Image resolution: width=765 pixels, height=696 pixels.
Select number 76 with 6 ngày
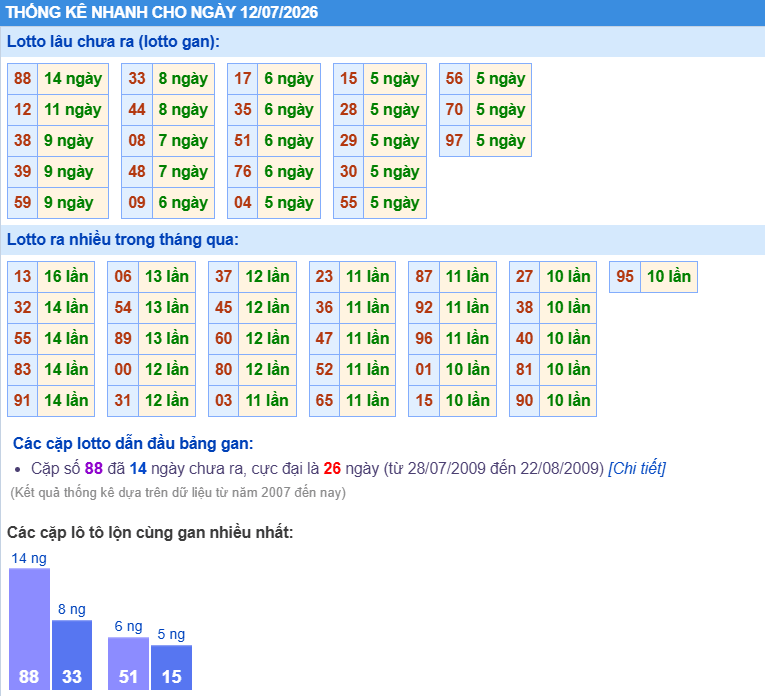tap(242, 172)
